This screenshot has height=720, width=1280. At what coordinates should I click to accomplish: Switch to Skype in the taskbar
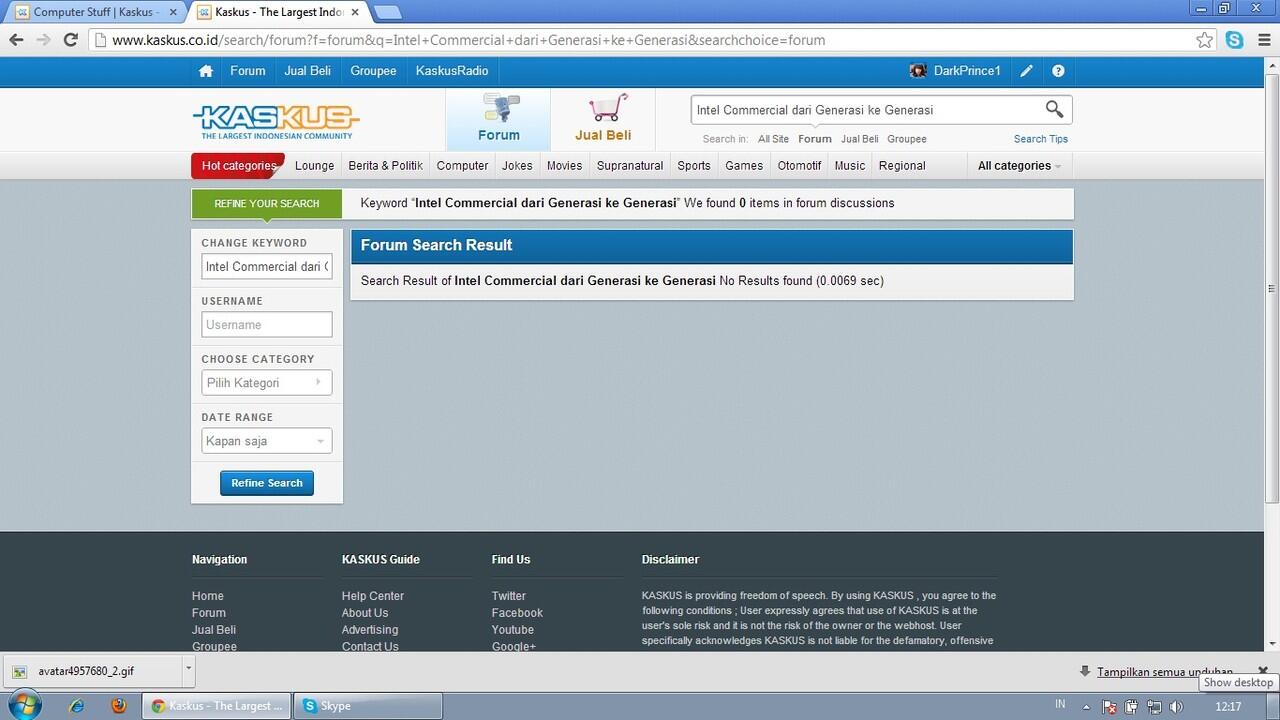point(369,706)
